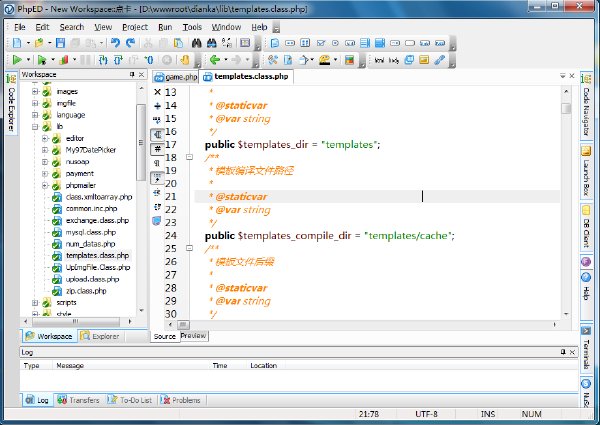Click the Find binoculars icon
Image resolution: width=600 pixels, height=425 pixels.
(x=197, y=43)
